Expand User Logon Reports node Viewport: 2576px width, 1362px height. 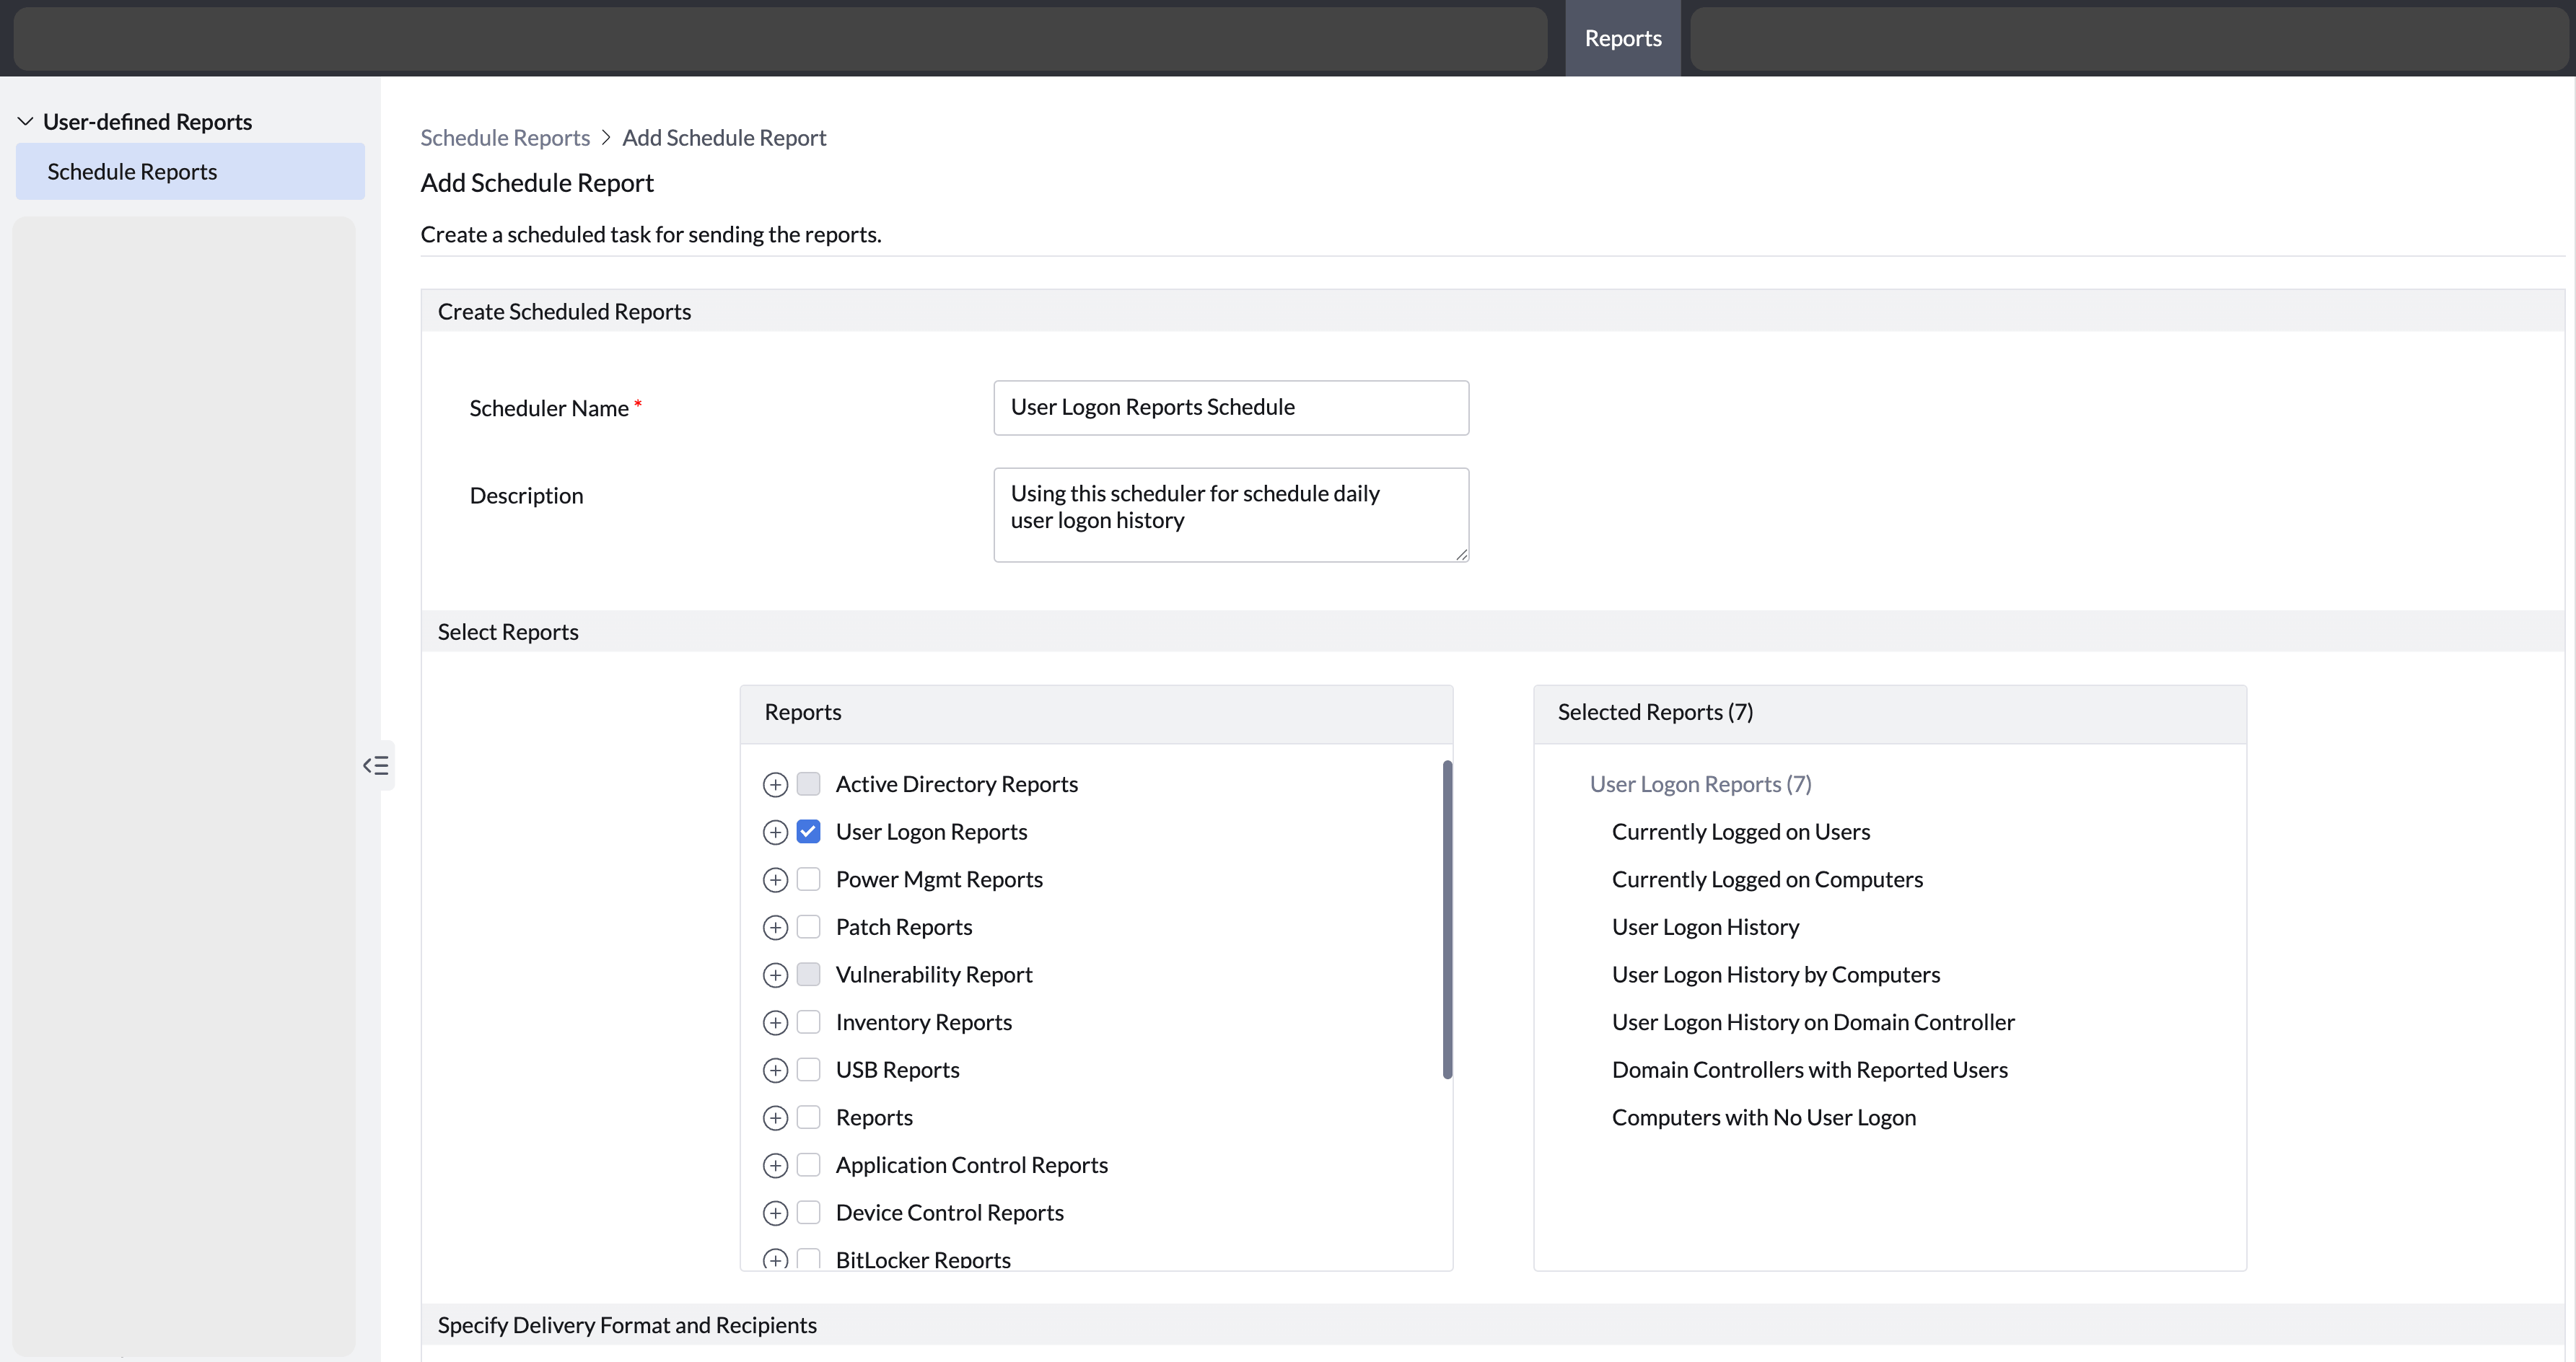[x=775, y=832]
